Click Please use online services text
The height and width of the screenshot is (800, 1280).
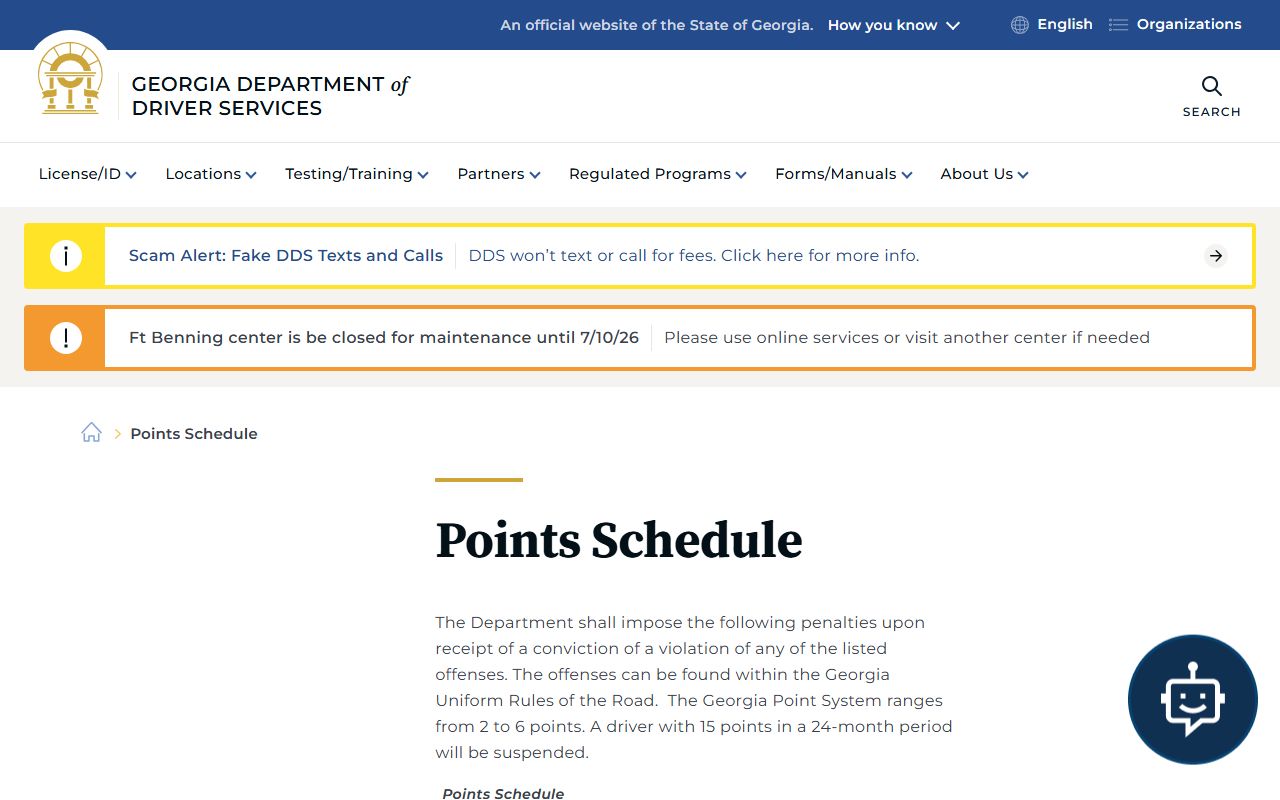point(907,338)
